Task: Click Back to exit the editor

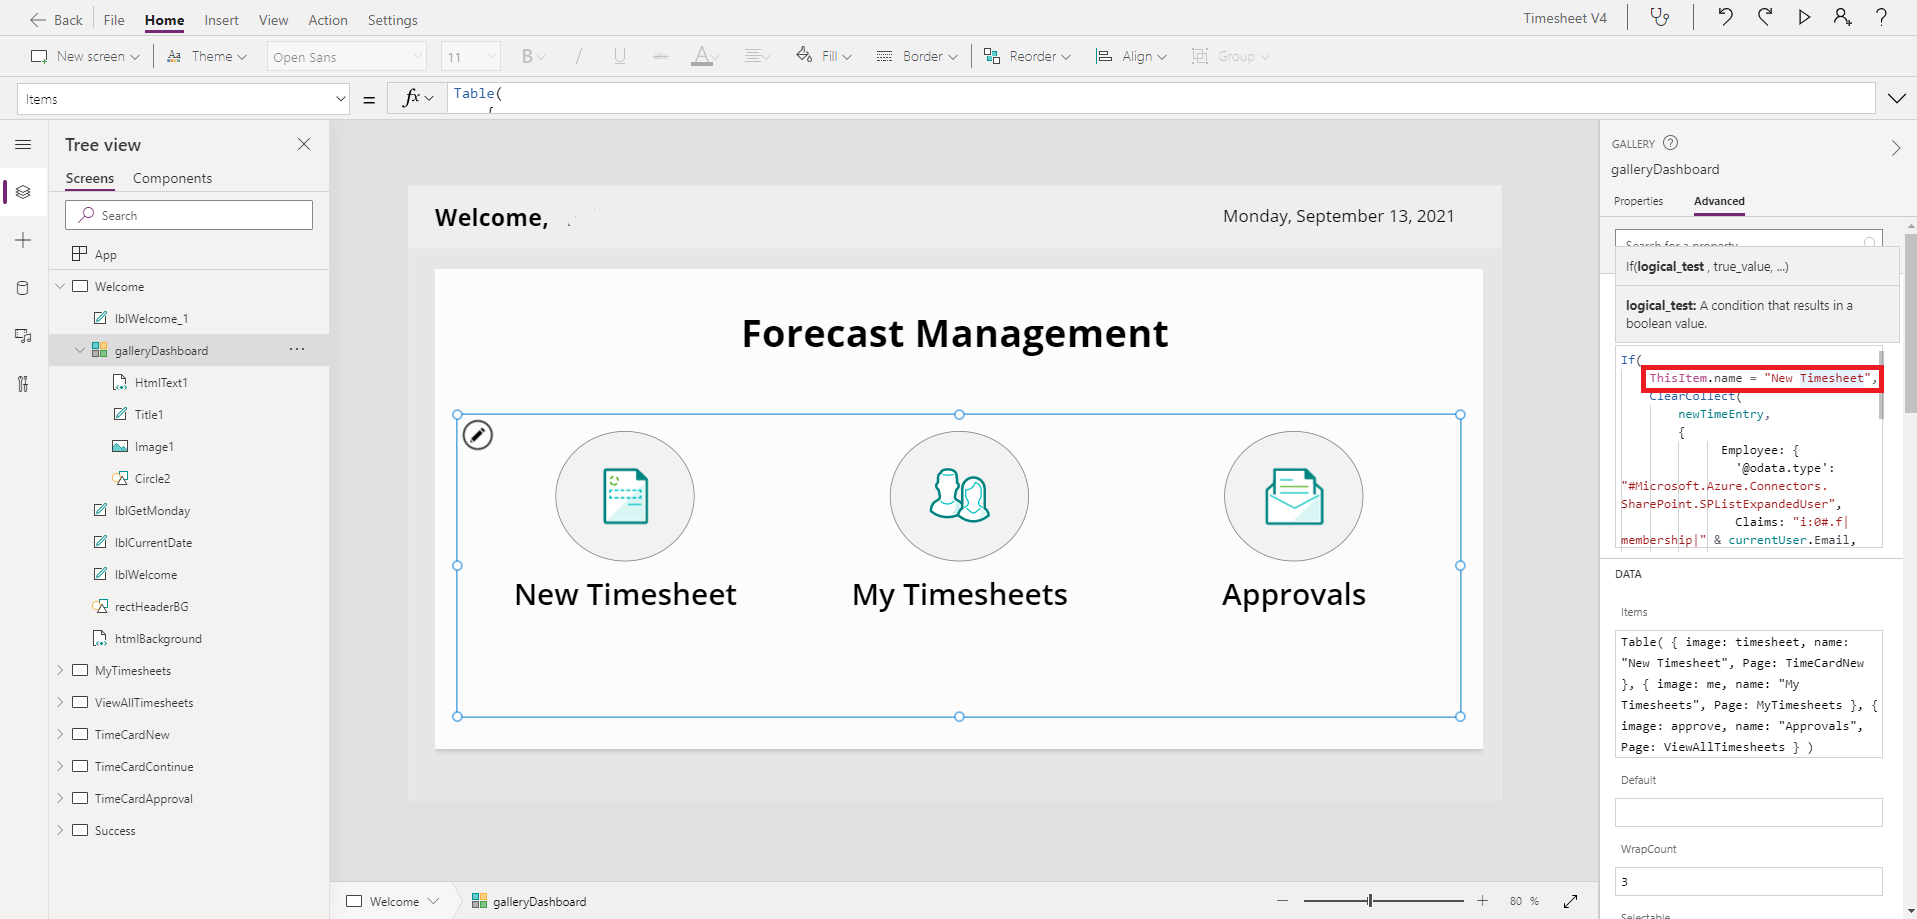Action: [x=55, y=19]
